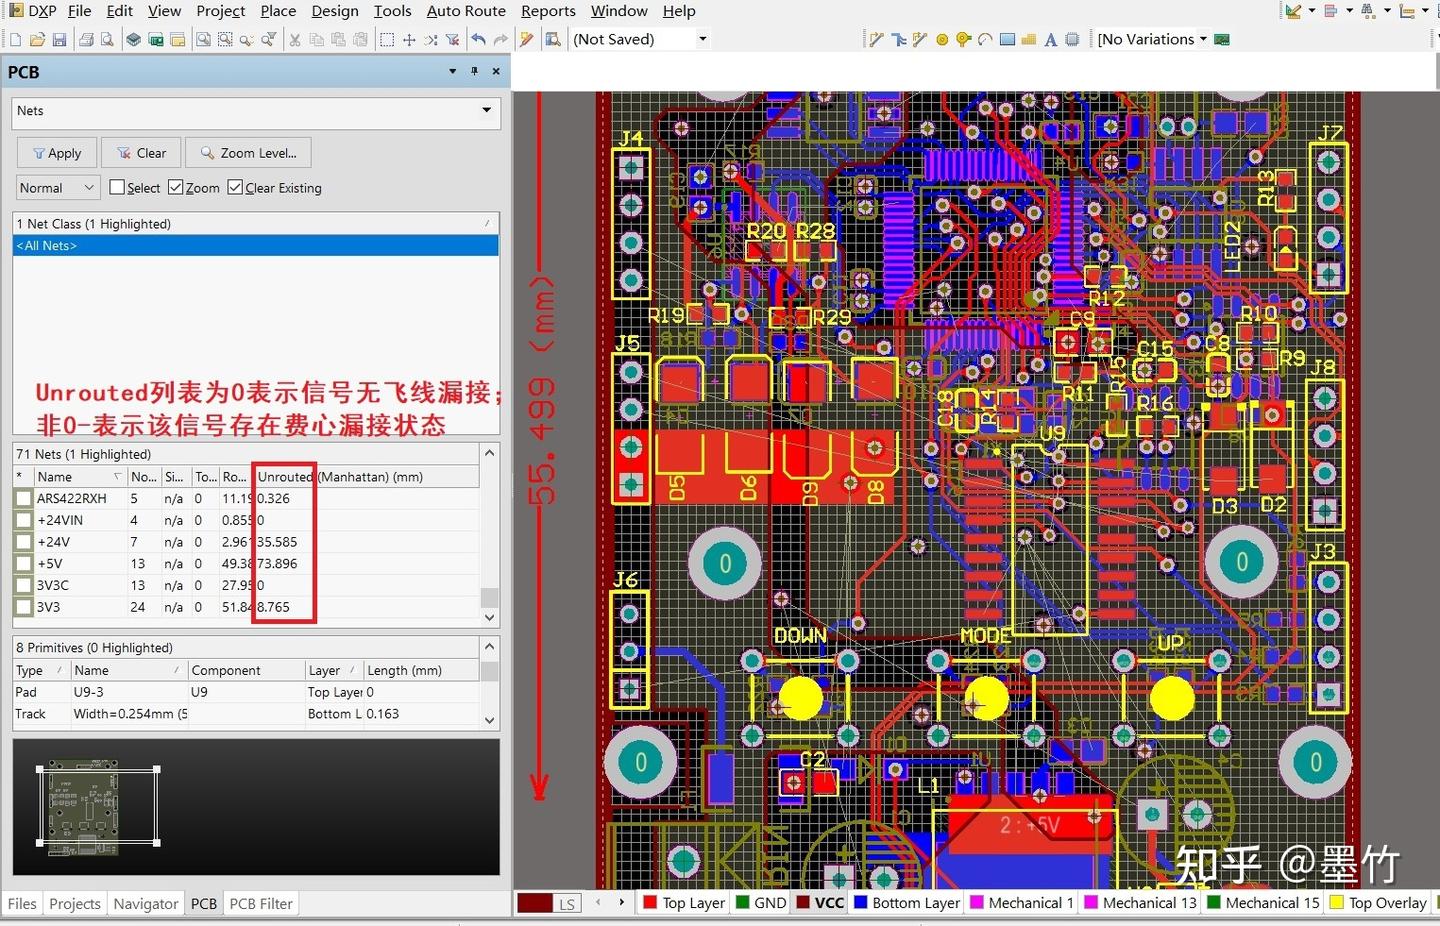1440x926 pixels.
Task: Open the browse components library icon
Action: pos(554,39)
